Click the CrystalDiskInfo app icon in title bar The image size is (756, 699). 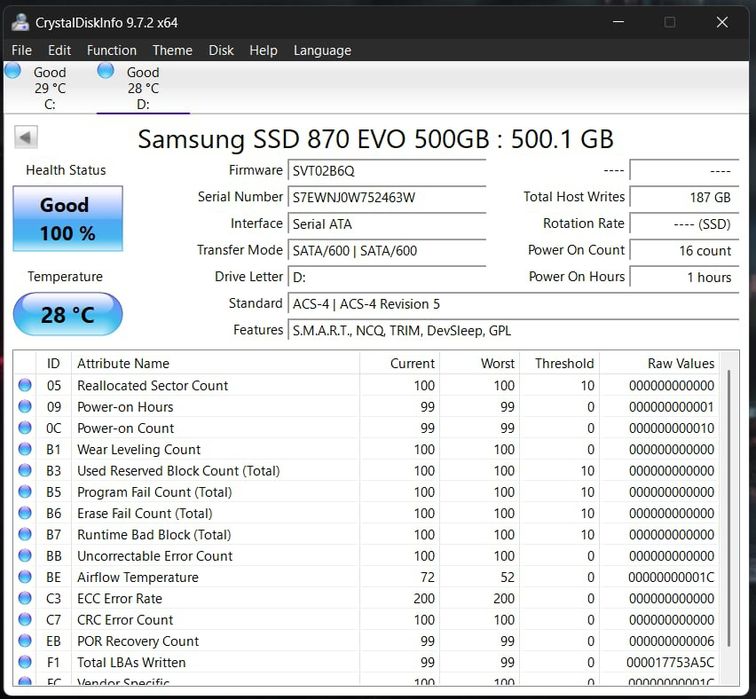[x=20, y=22]
